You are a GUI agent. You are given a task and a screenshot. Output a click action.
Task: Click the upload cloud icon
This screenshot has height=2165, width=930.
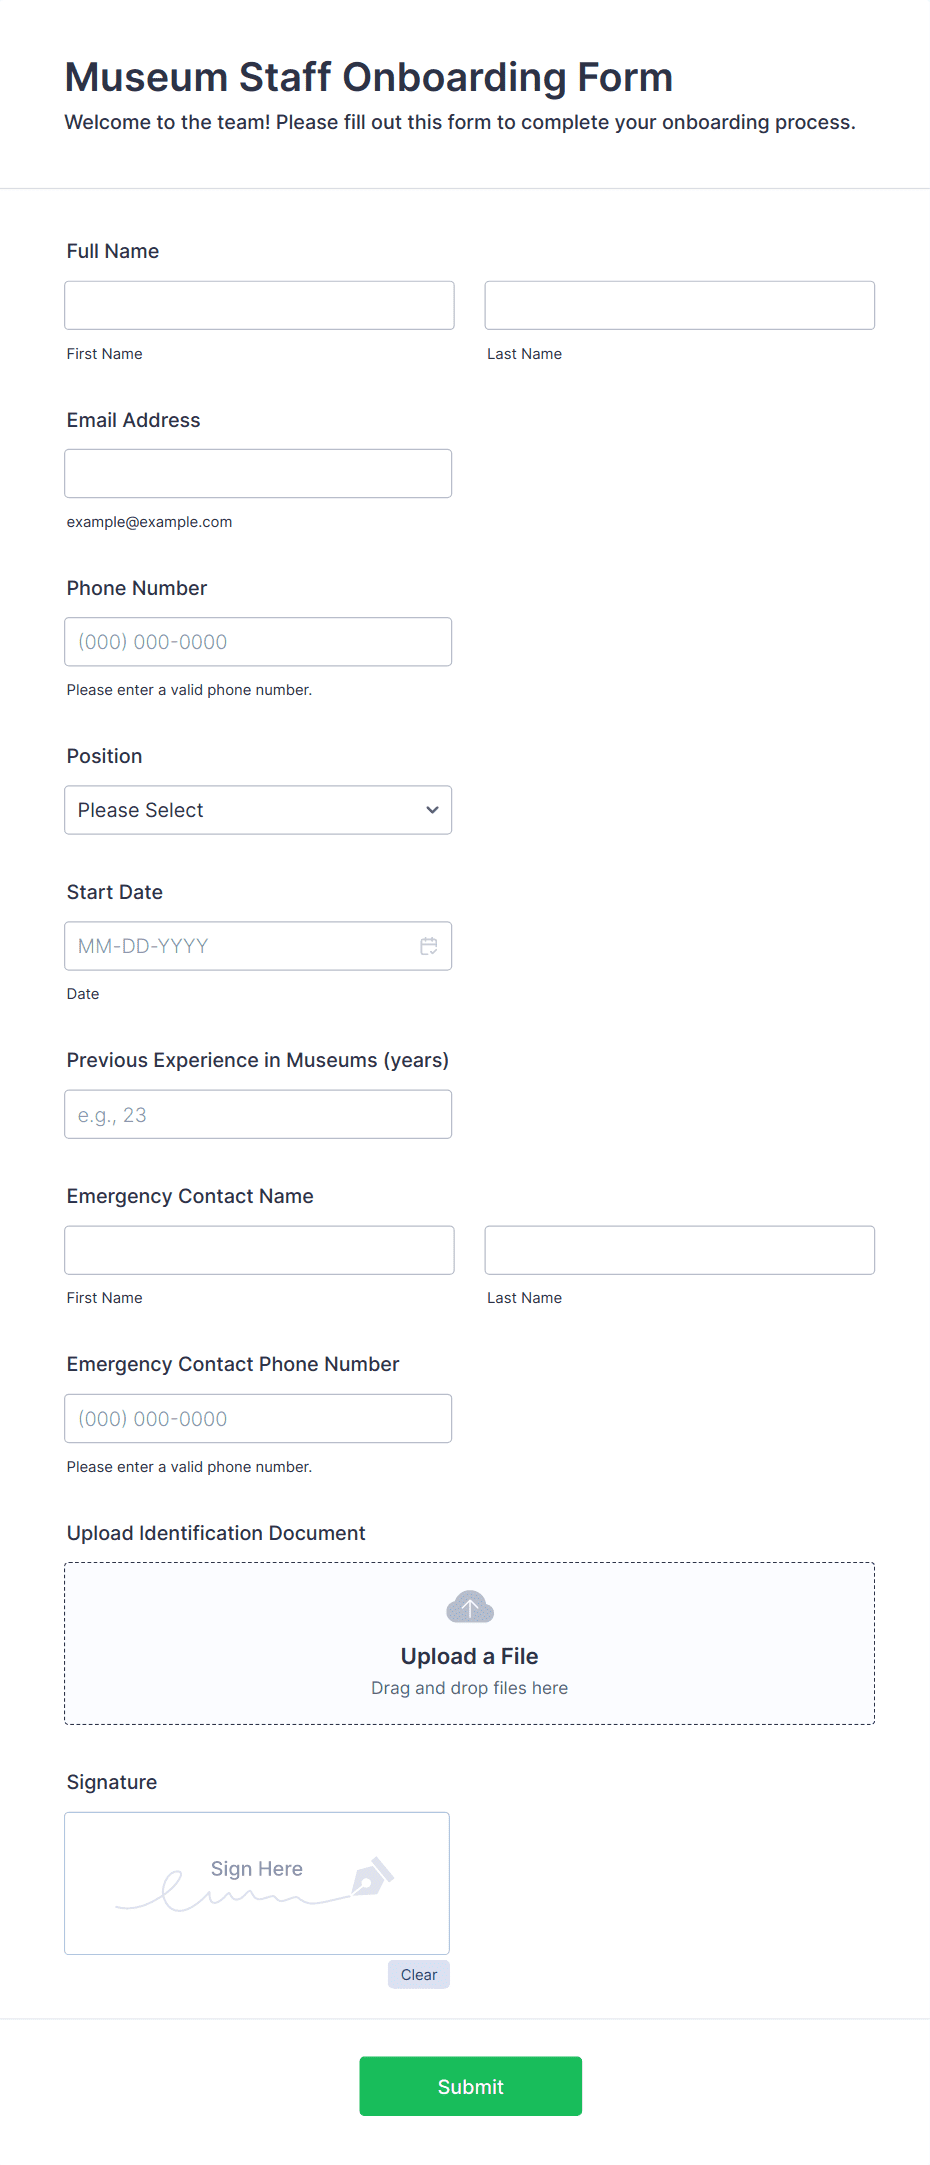(469, 1606)
